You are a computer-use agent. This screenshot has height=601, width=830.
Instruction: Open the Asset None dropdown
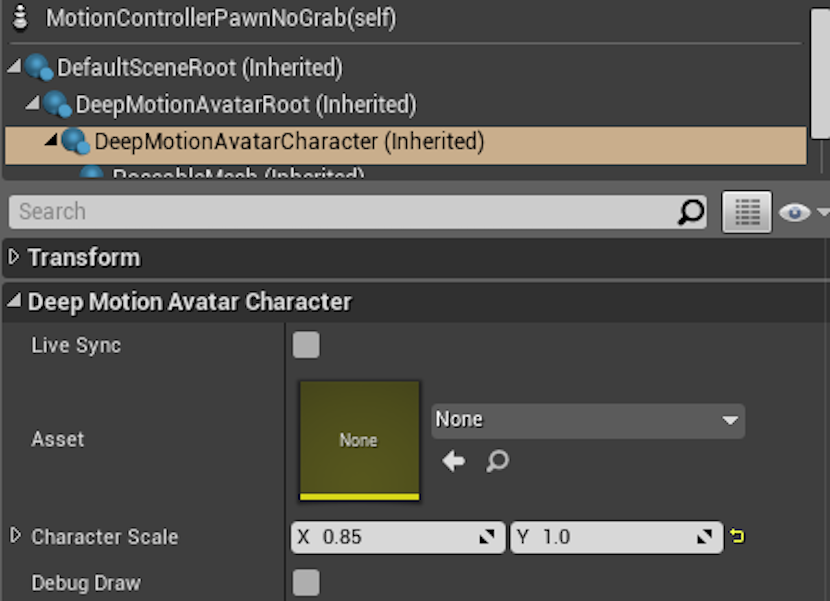tap(588, 420)
